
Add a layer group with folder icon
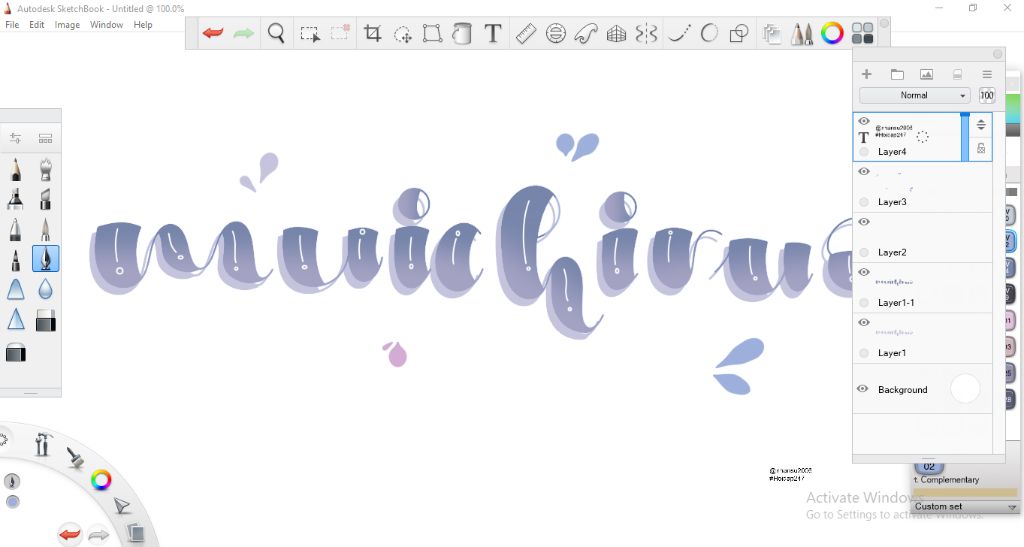[897, 74]
